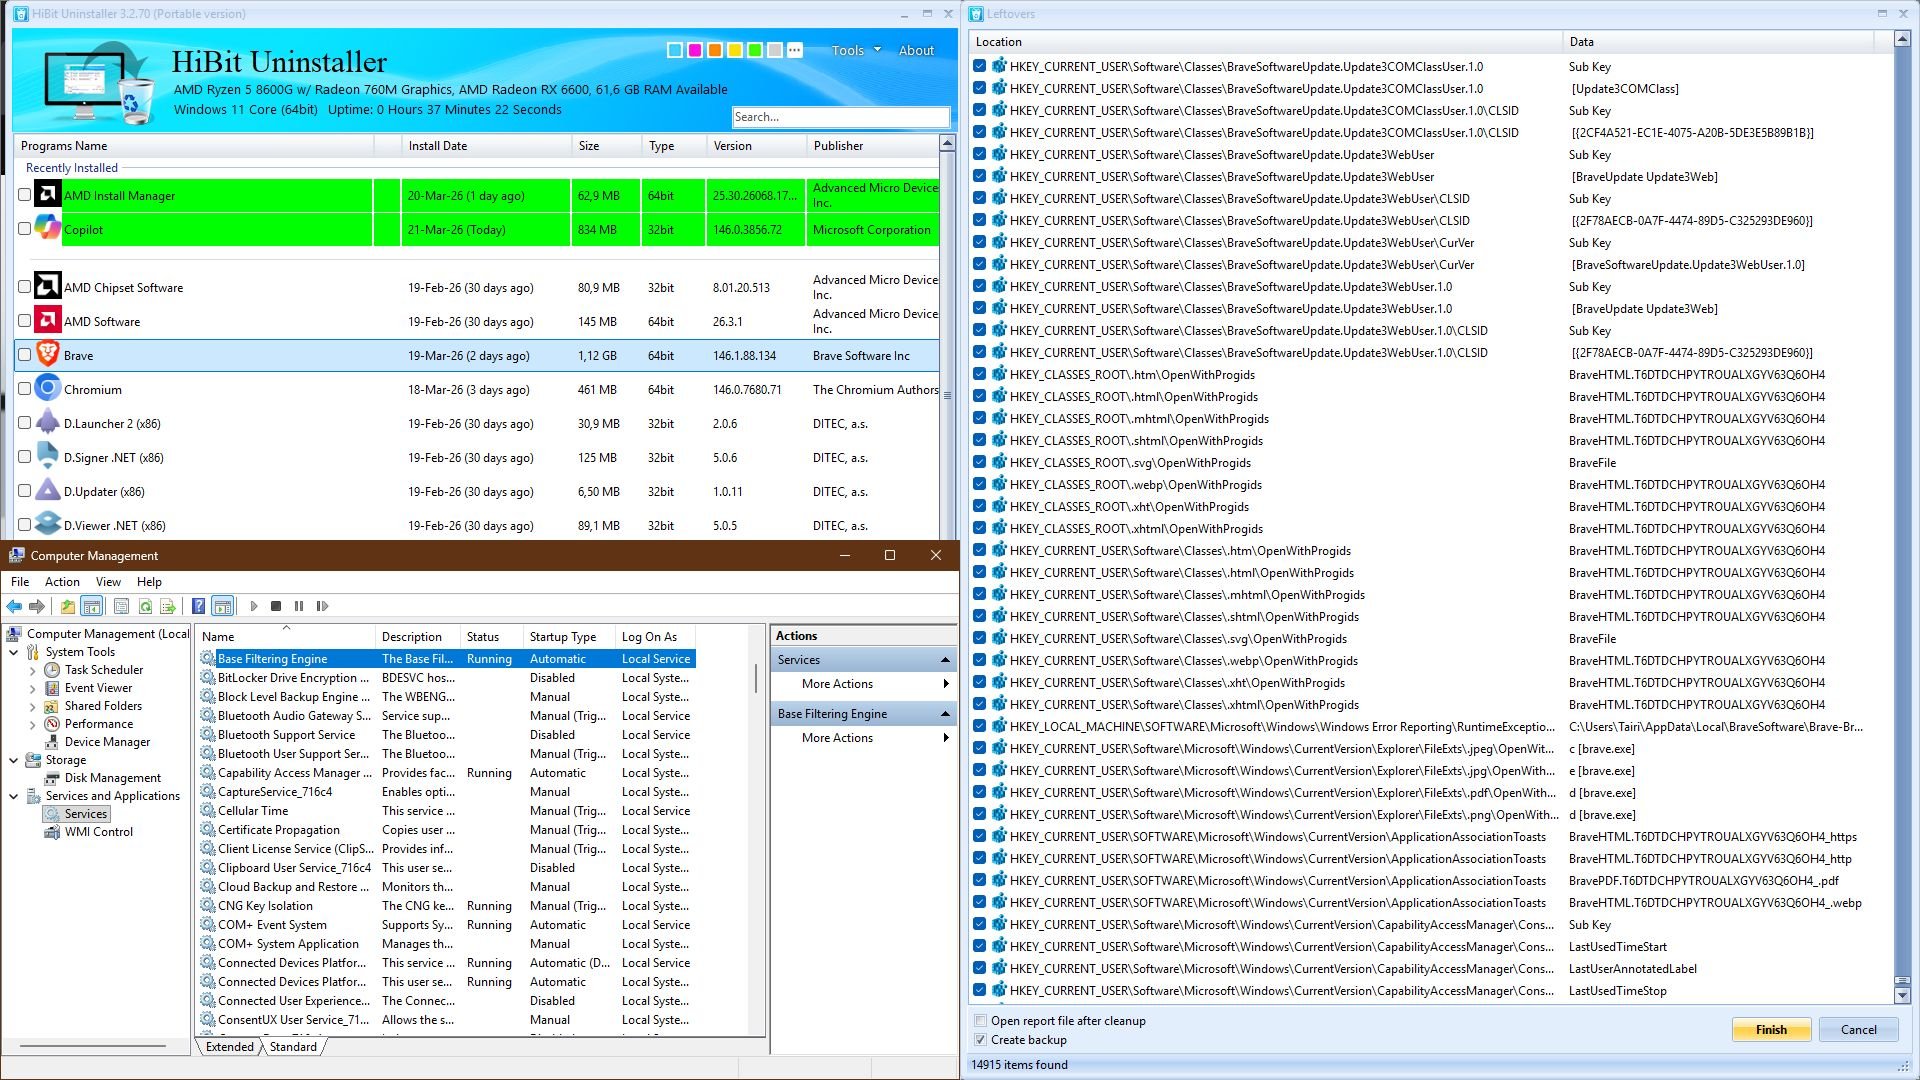Open the Help question-mark toolbar icon
Viewport: 1920px width, 1080px height.
pos(198,606)
